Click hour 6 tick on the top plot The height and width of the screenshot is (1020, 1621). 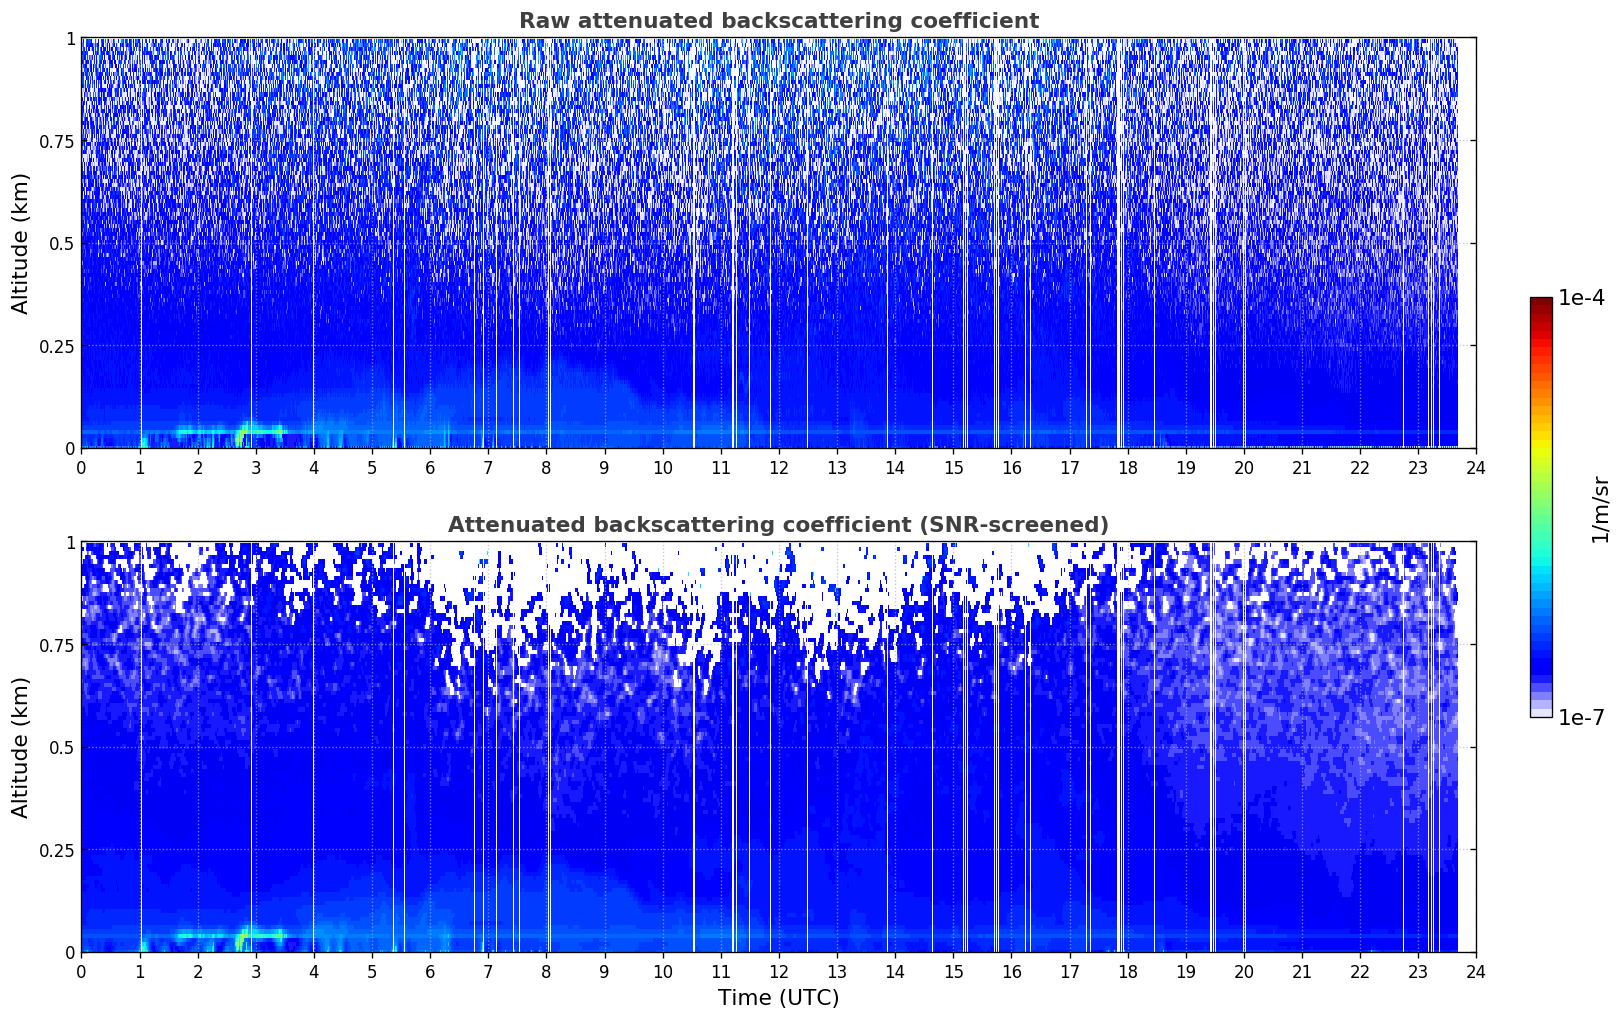(x=430, y=468)
